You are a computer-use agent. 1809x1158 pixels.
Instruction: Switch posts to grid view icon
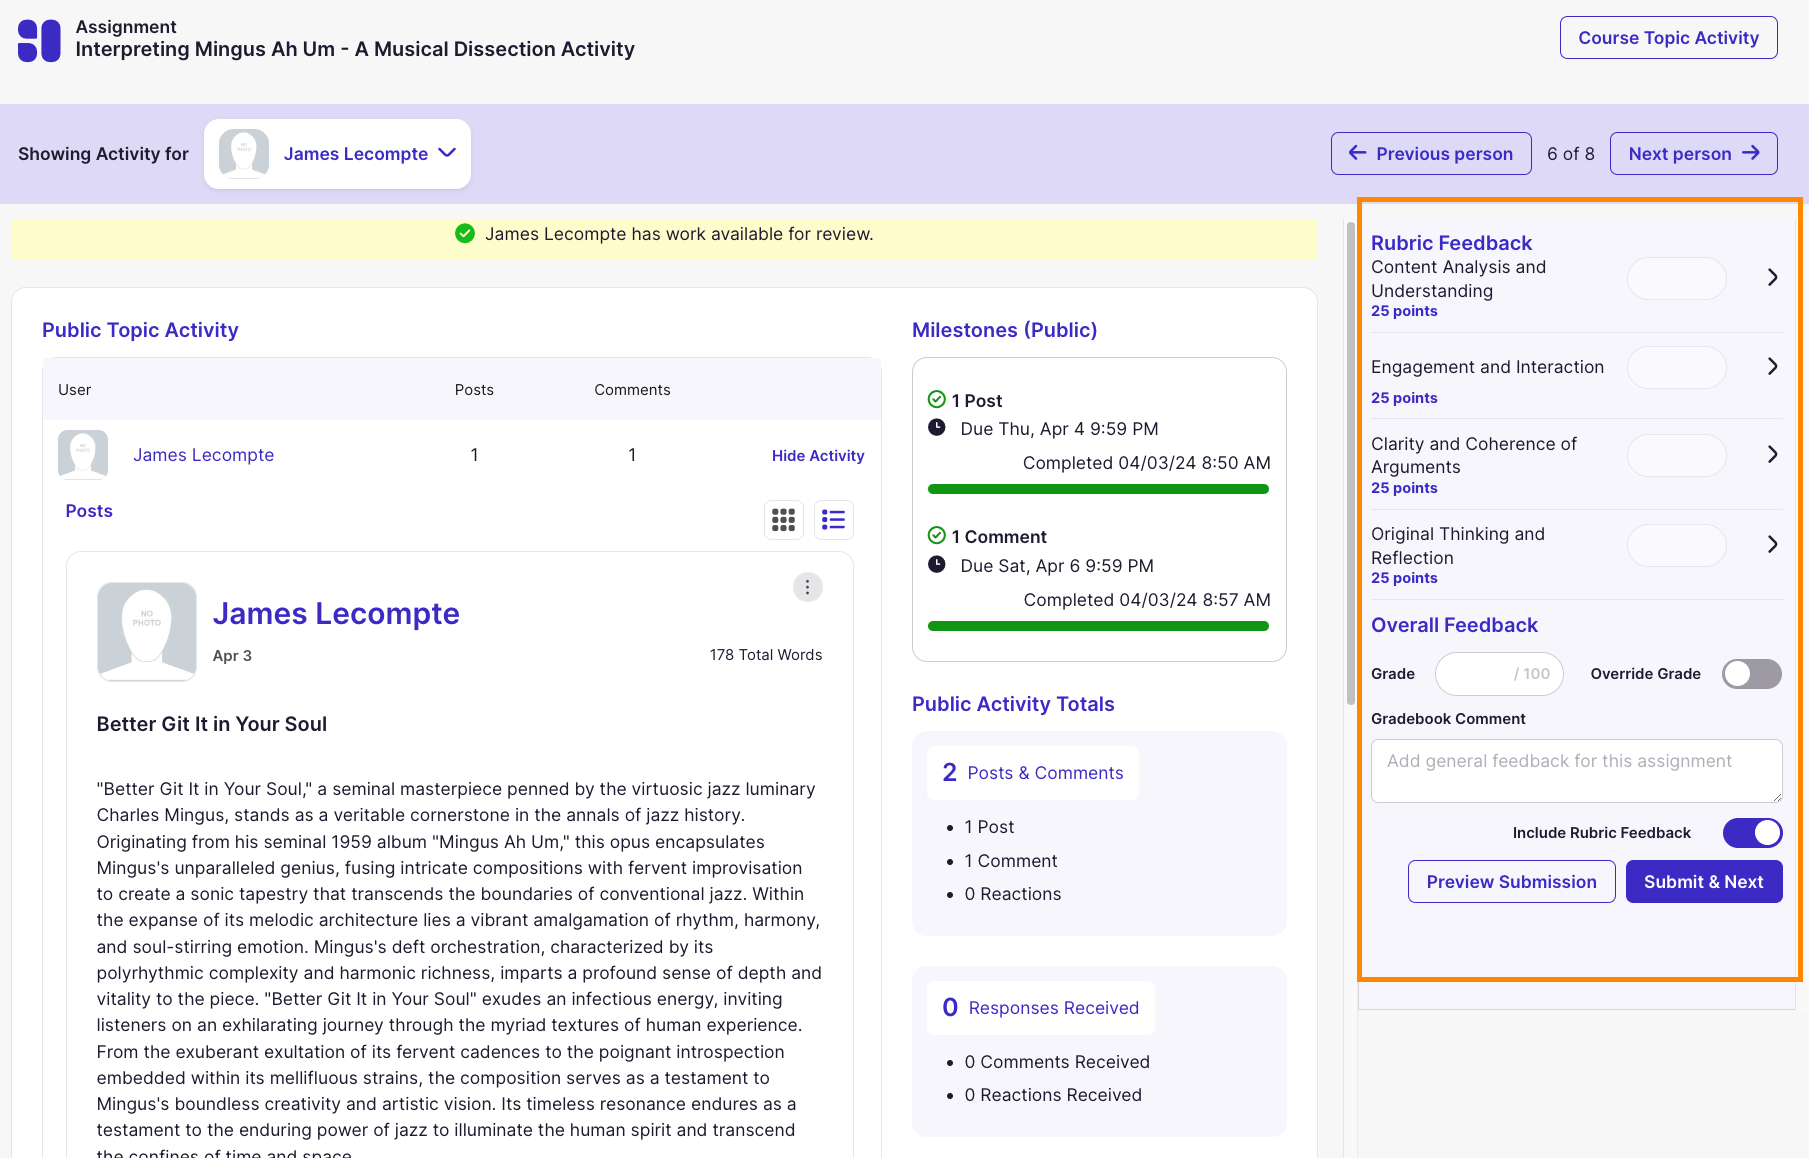[784, 520]
